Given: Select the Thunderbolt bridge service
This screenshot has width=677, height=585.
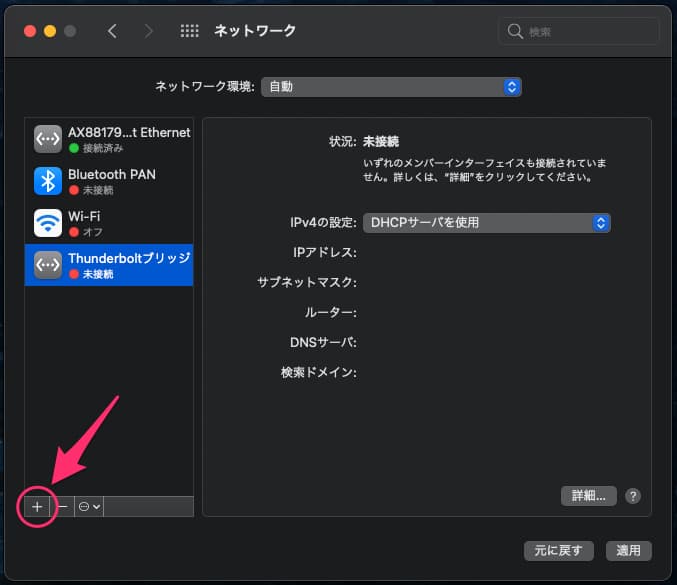Looking at the screenshot, I should coord(109,265).
